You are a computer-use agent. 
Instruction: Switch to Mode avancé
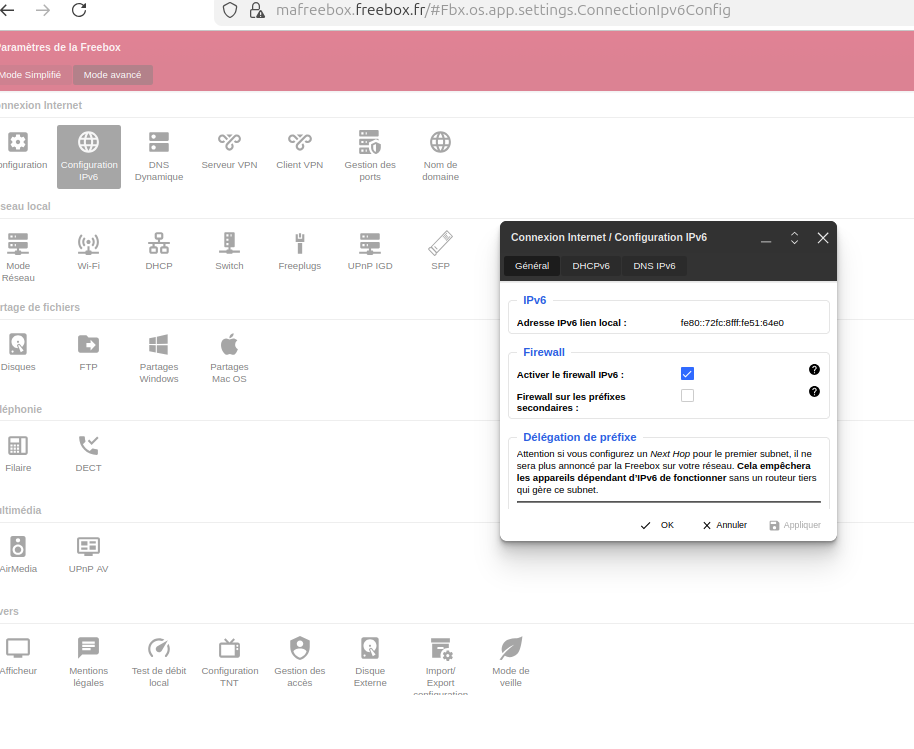coord(113,75)
